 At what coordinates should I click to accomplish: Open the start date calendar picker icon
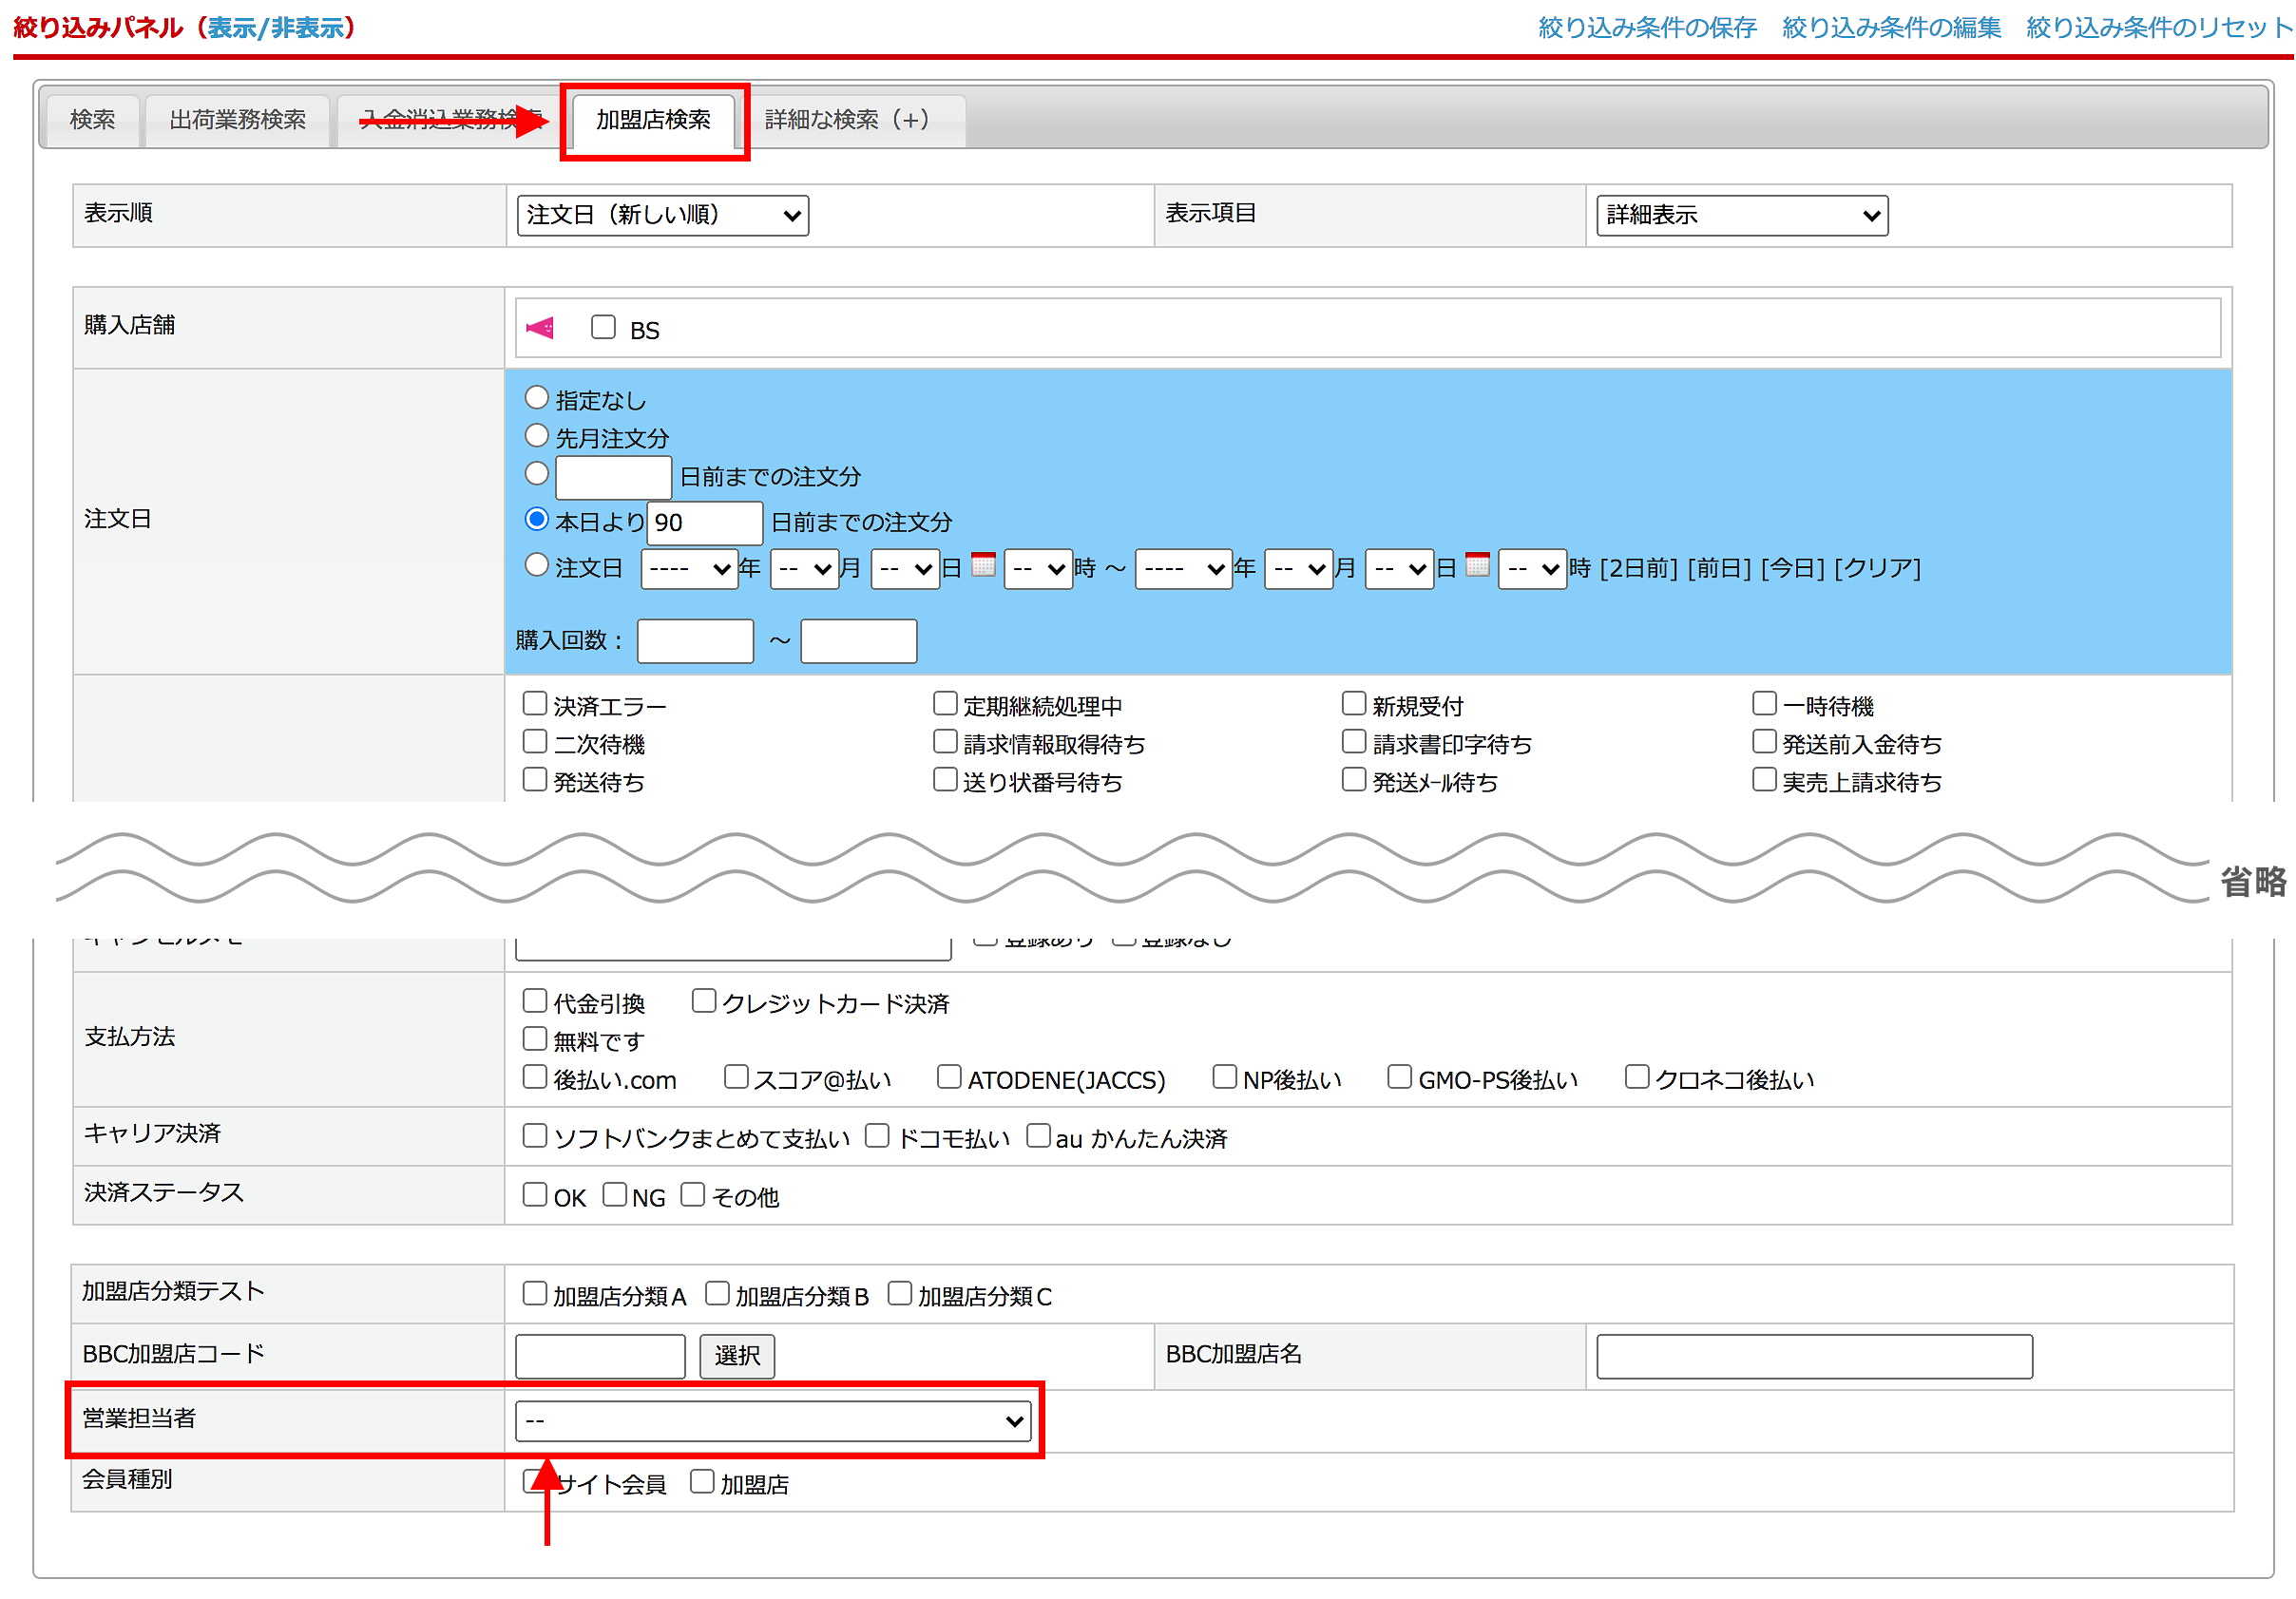coord(984,565)
